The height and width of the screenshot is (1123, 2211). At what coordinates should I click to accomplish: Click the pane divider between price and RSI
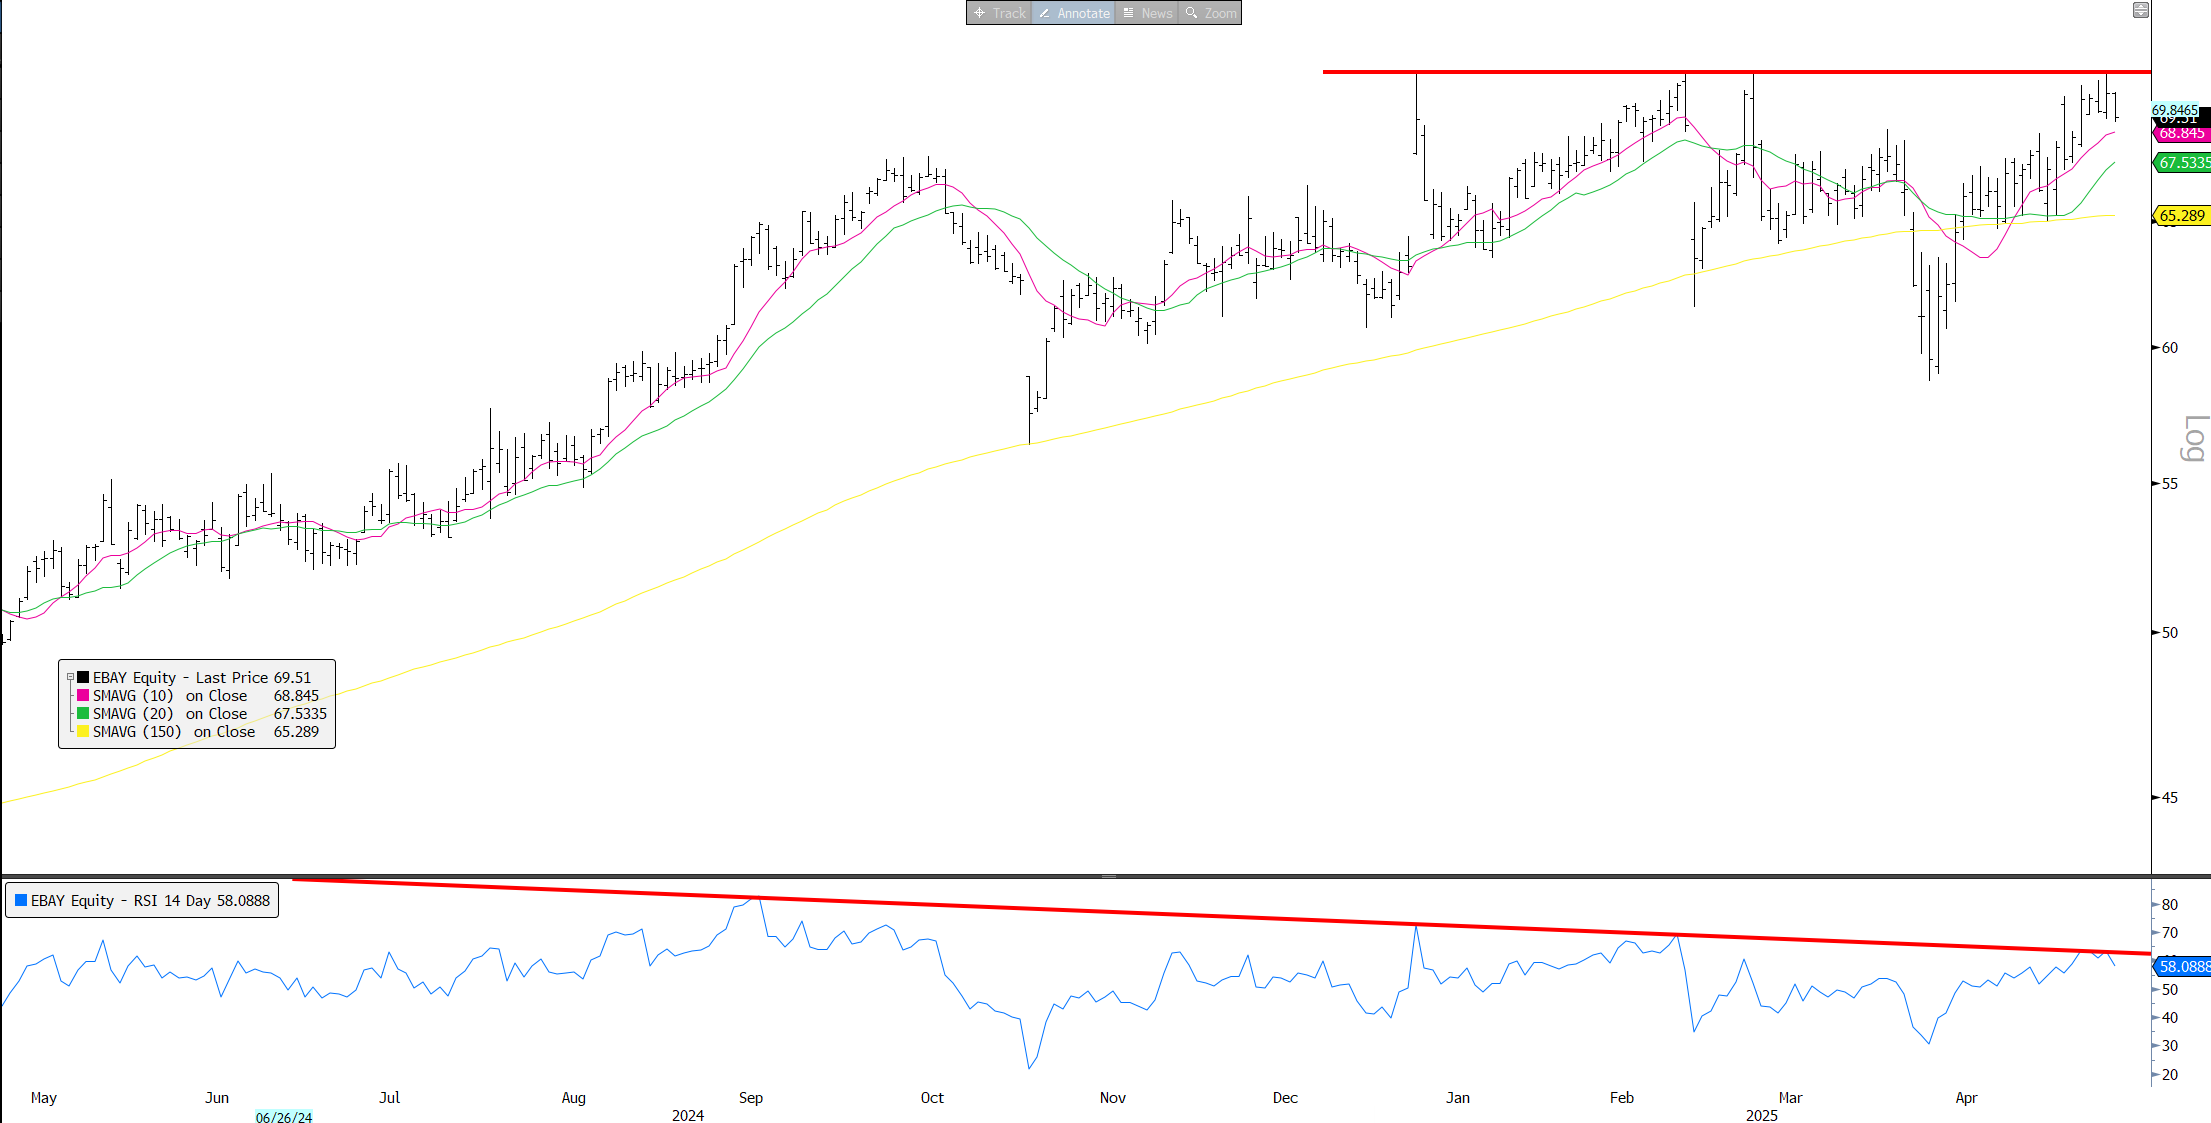pyautogui.click(x=1108, y=876)
